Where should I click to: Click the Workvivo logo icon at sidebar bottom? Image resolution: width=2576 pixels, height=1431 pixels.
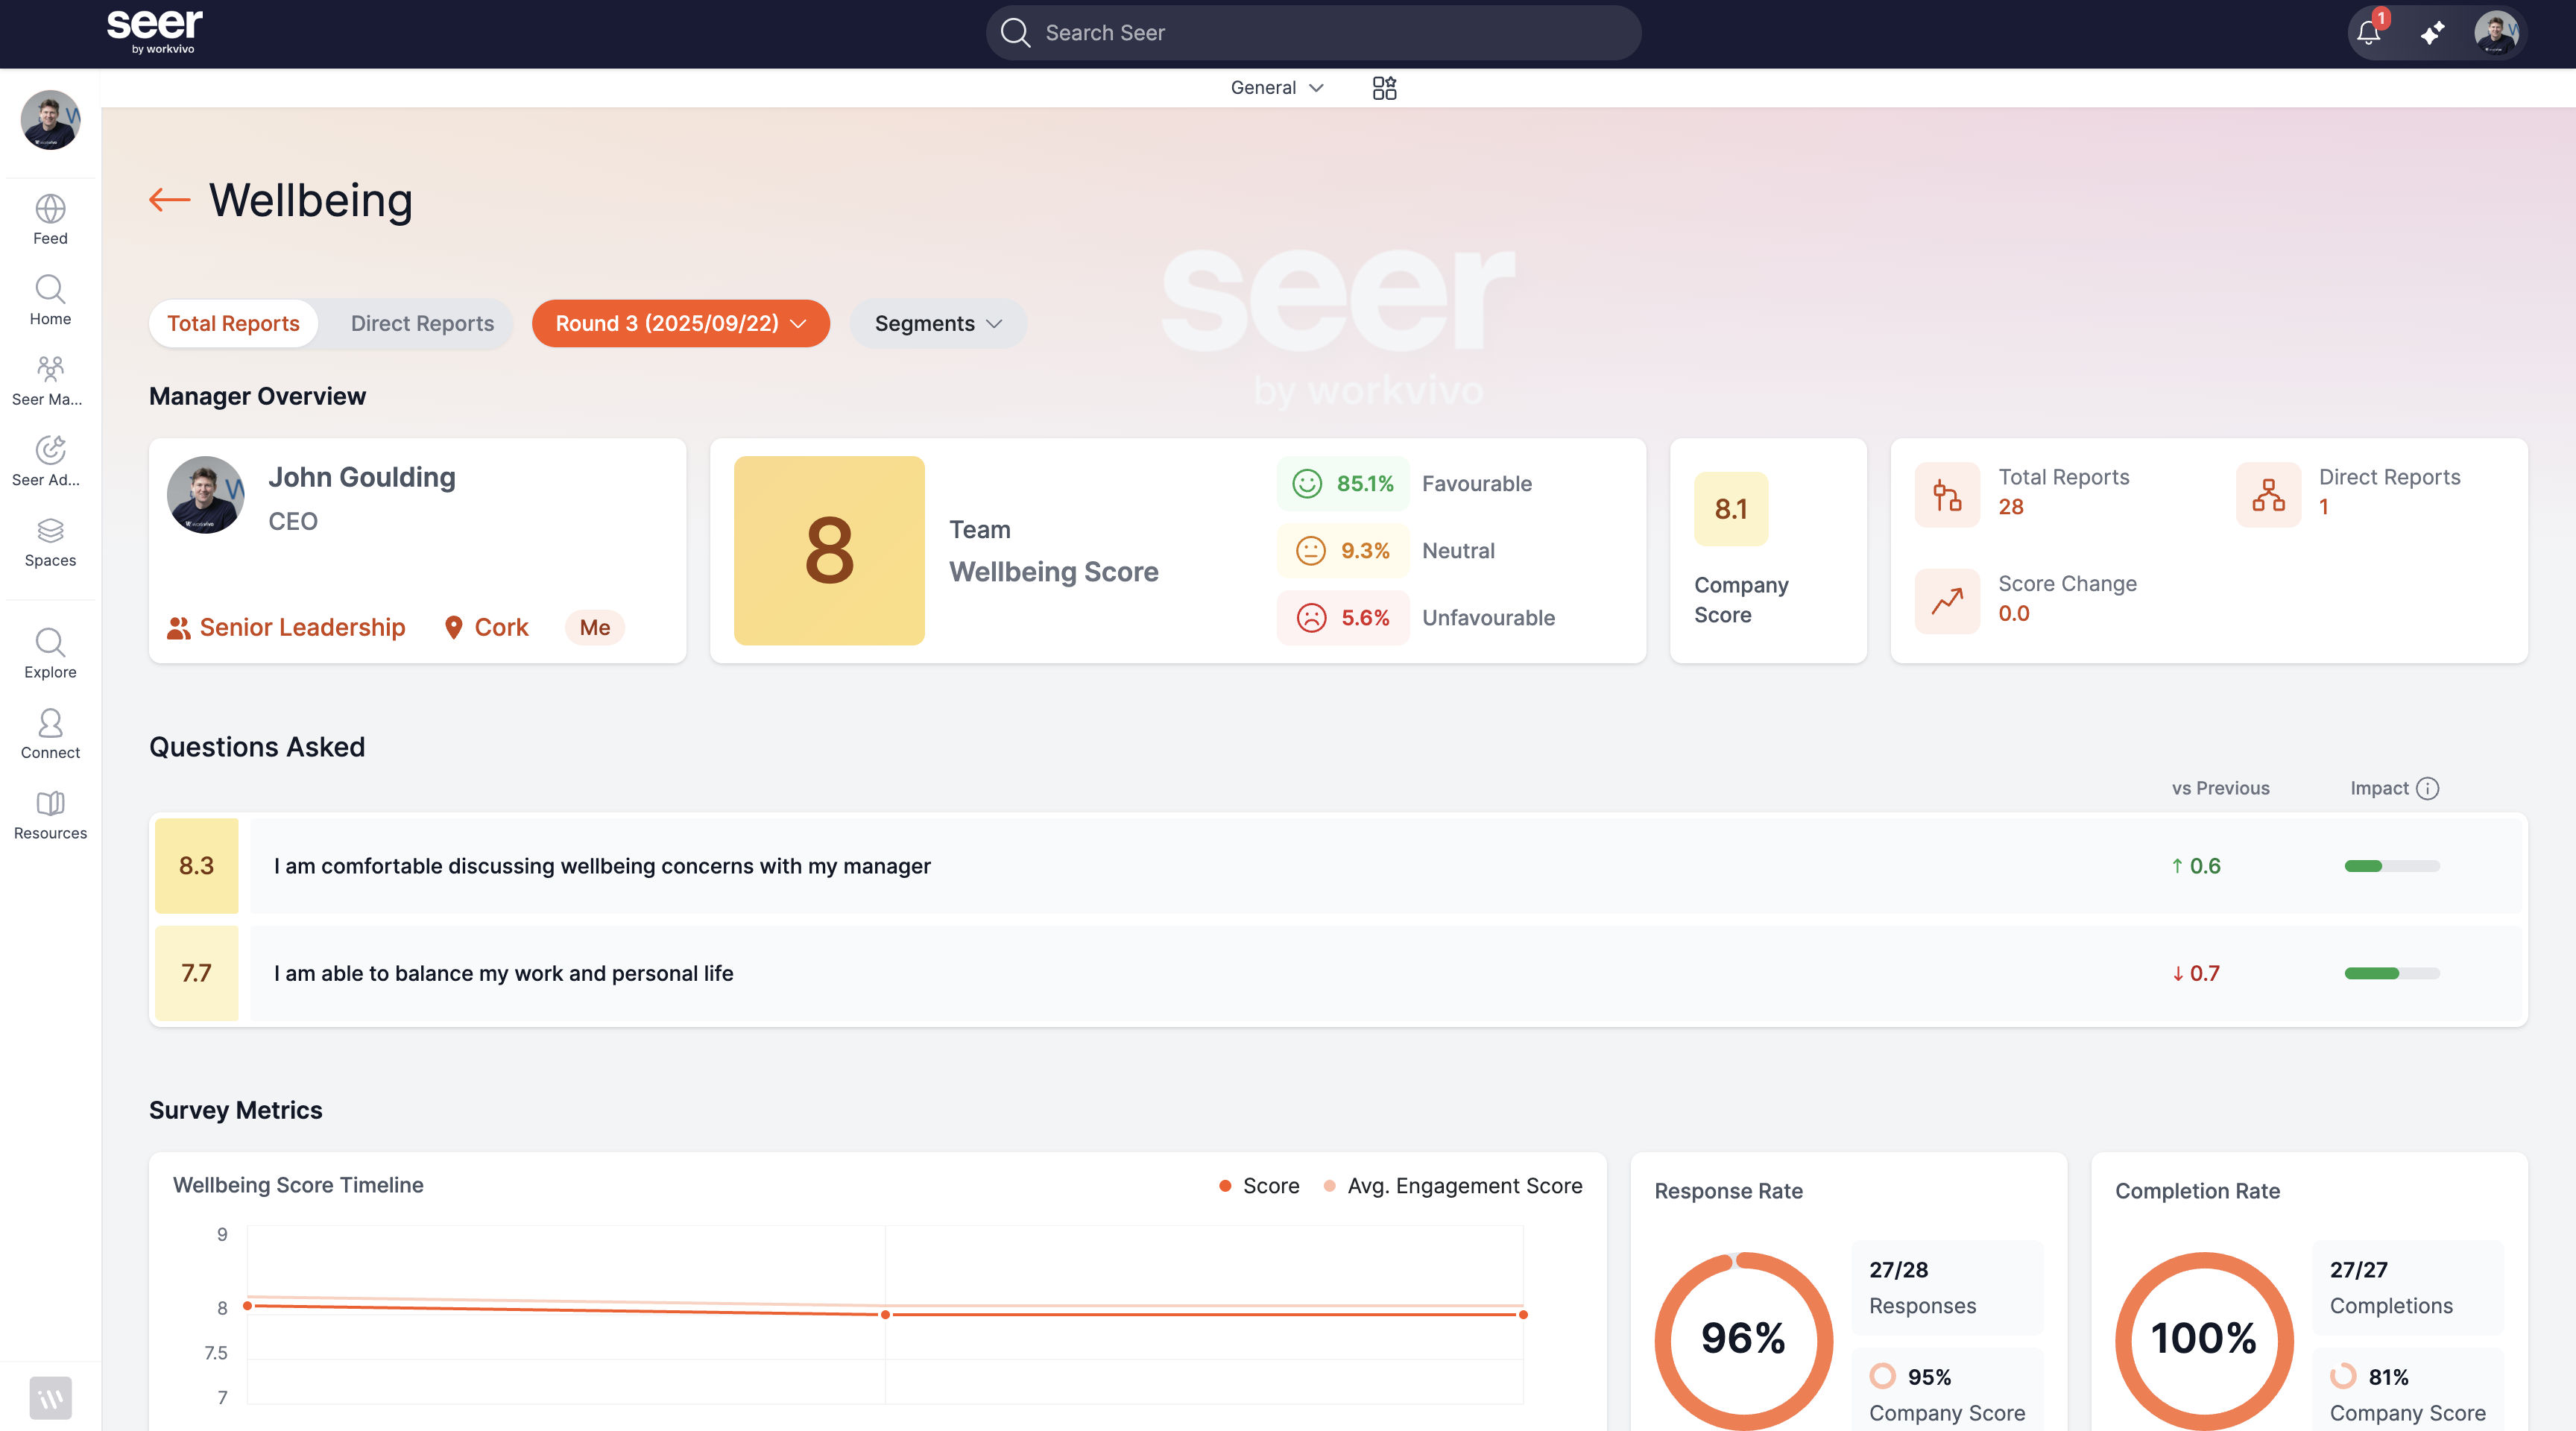coord(50,1397)
